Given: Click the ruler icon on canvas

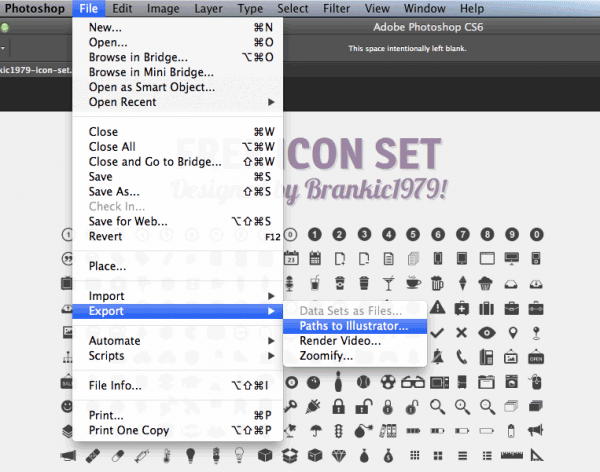Looking at the screenshot, I should 512,455.
